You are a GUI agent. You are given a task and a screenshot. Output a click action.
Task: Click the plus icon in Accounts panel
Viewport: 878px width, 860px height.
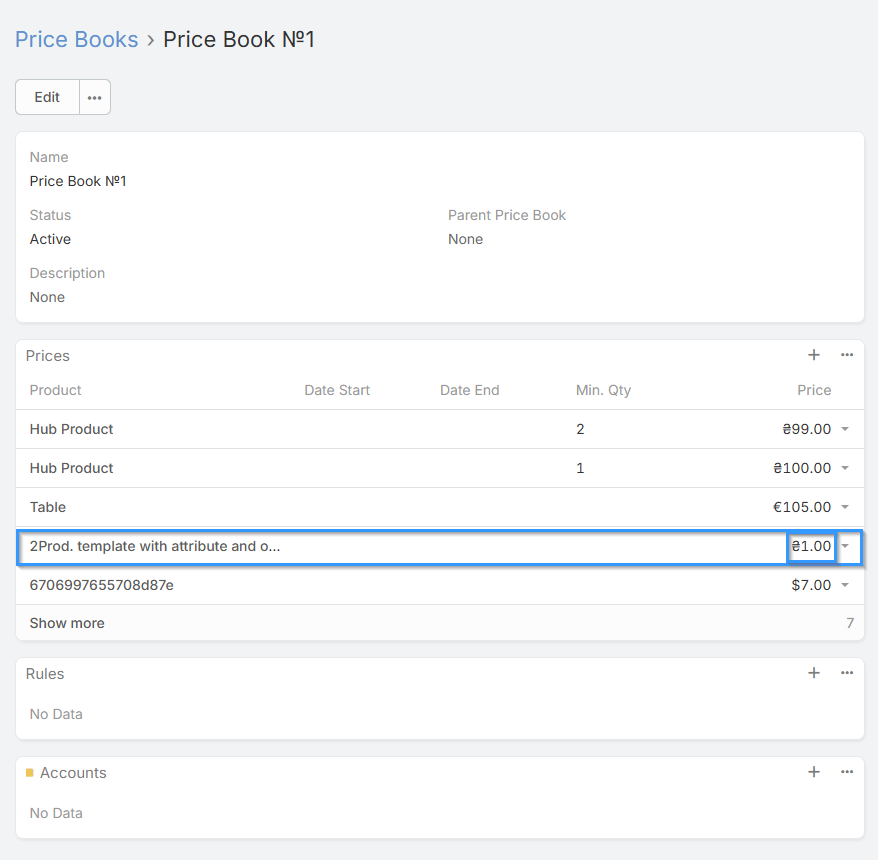pyautogui.click(x=814, y=772)
